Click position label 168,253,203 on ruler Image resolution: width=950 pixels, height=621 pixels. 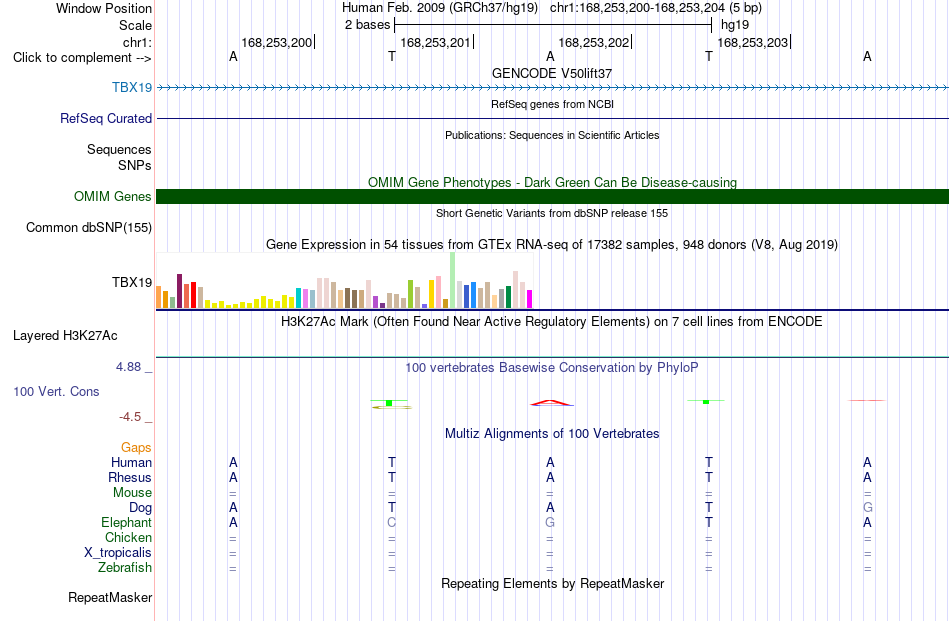tap(752, 42)
